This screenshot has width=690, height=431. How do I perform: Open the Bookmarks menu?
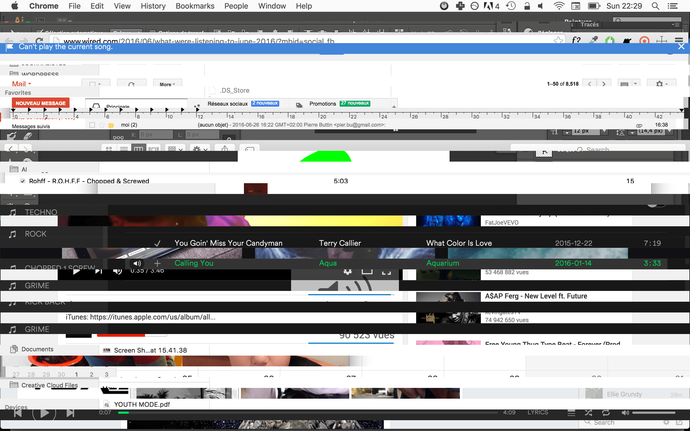click(x=195, y=6)
